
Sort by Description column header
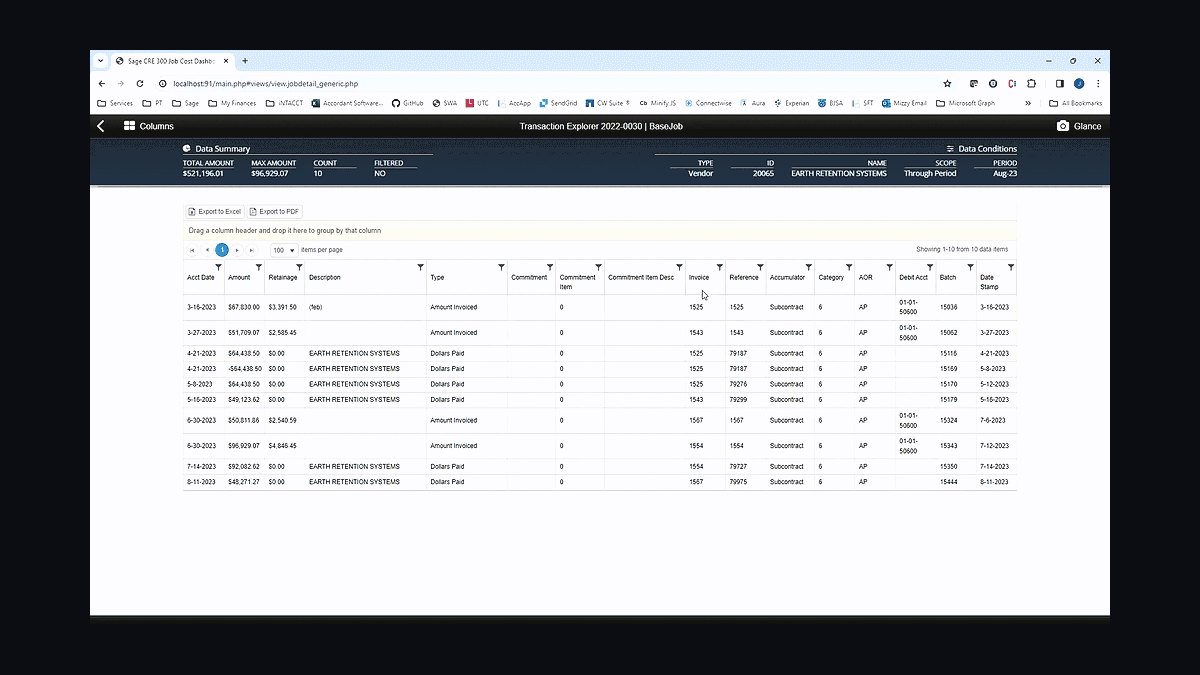point(325,277)
